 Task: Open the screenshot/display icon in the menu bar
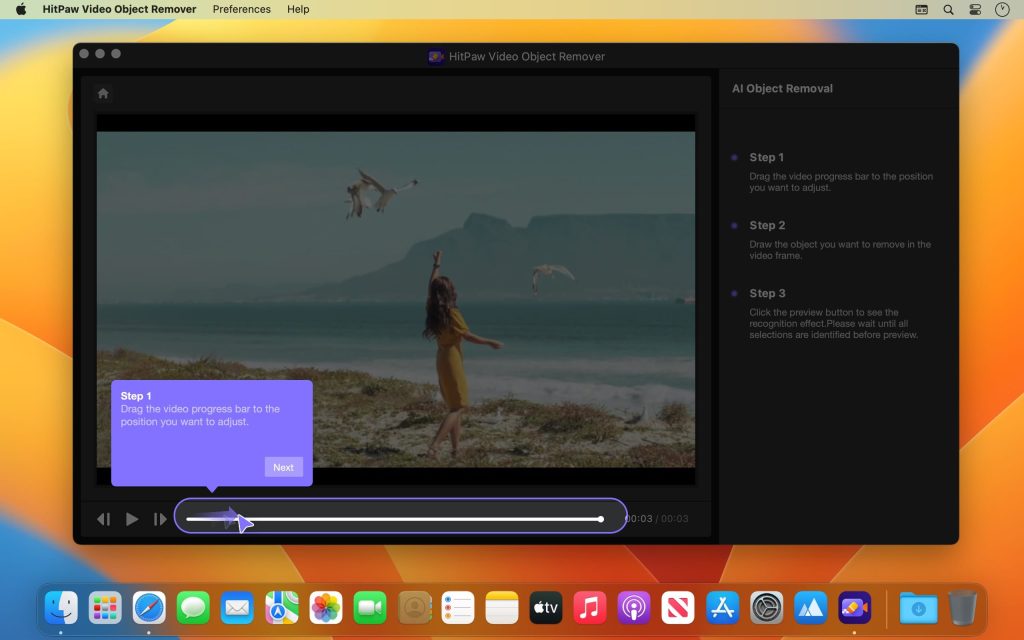tap(919, 9)
